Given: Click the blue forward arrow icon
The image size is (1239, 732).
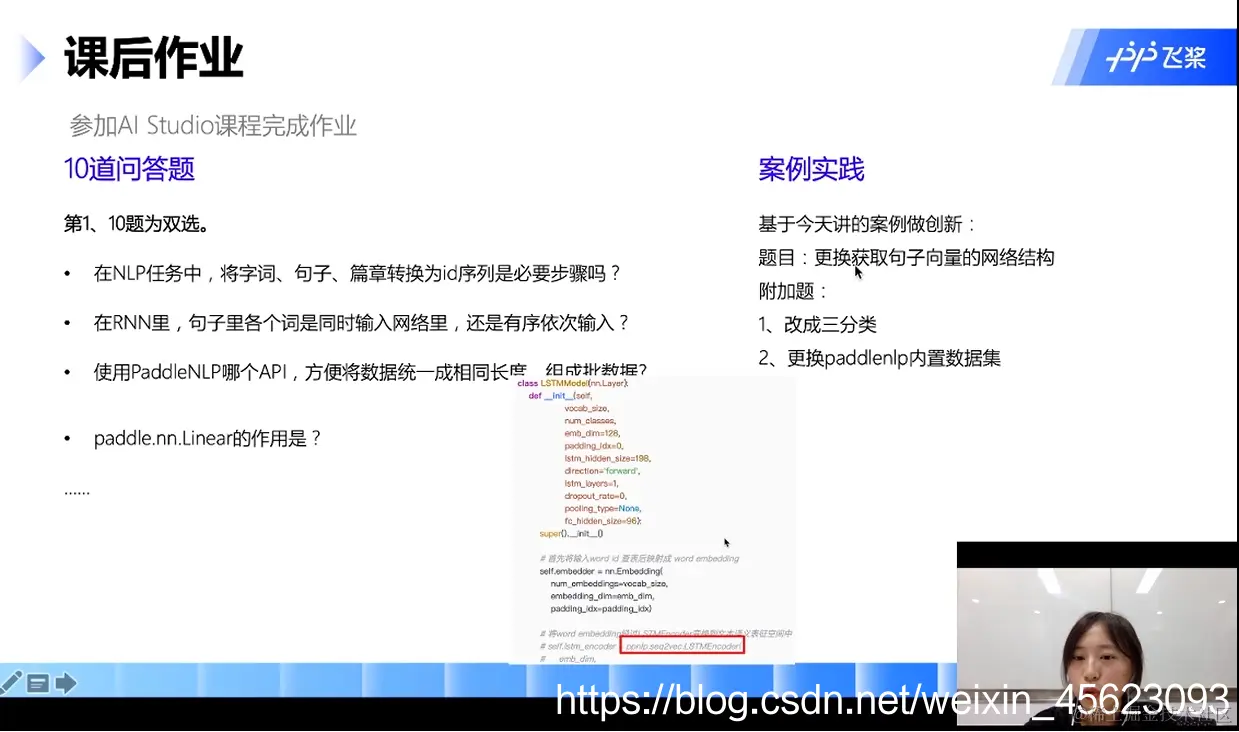Looking at the screenshot, I should pyautogui.click(x=64, y=682).
